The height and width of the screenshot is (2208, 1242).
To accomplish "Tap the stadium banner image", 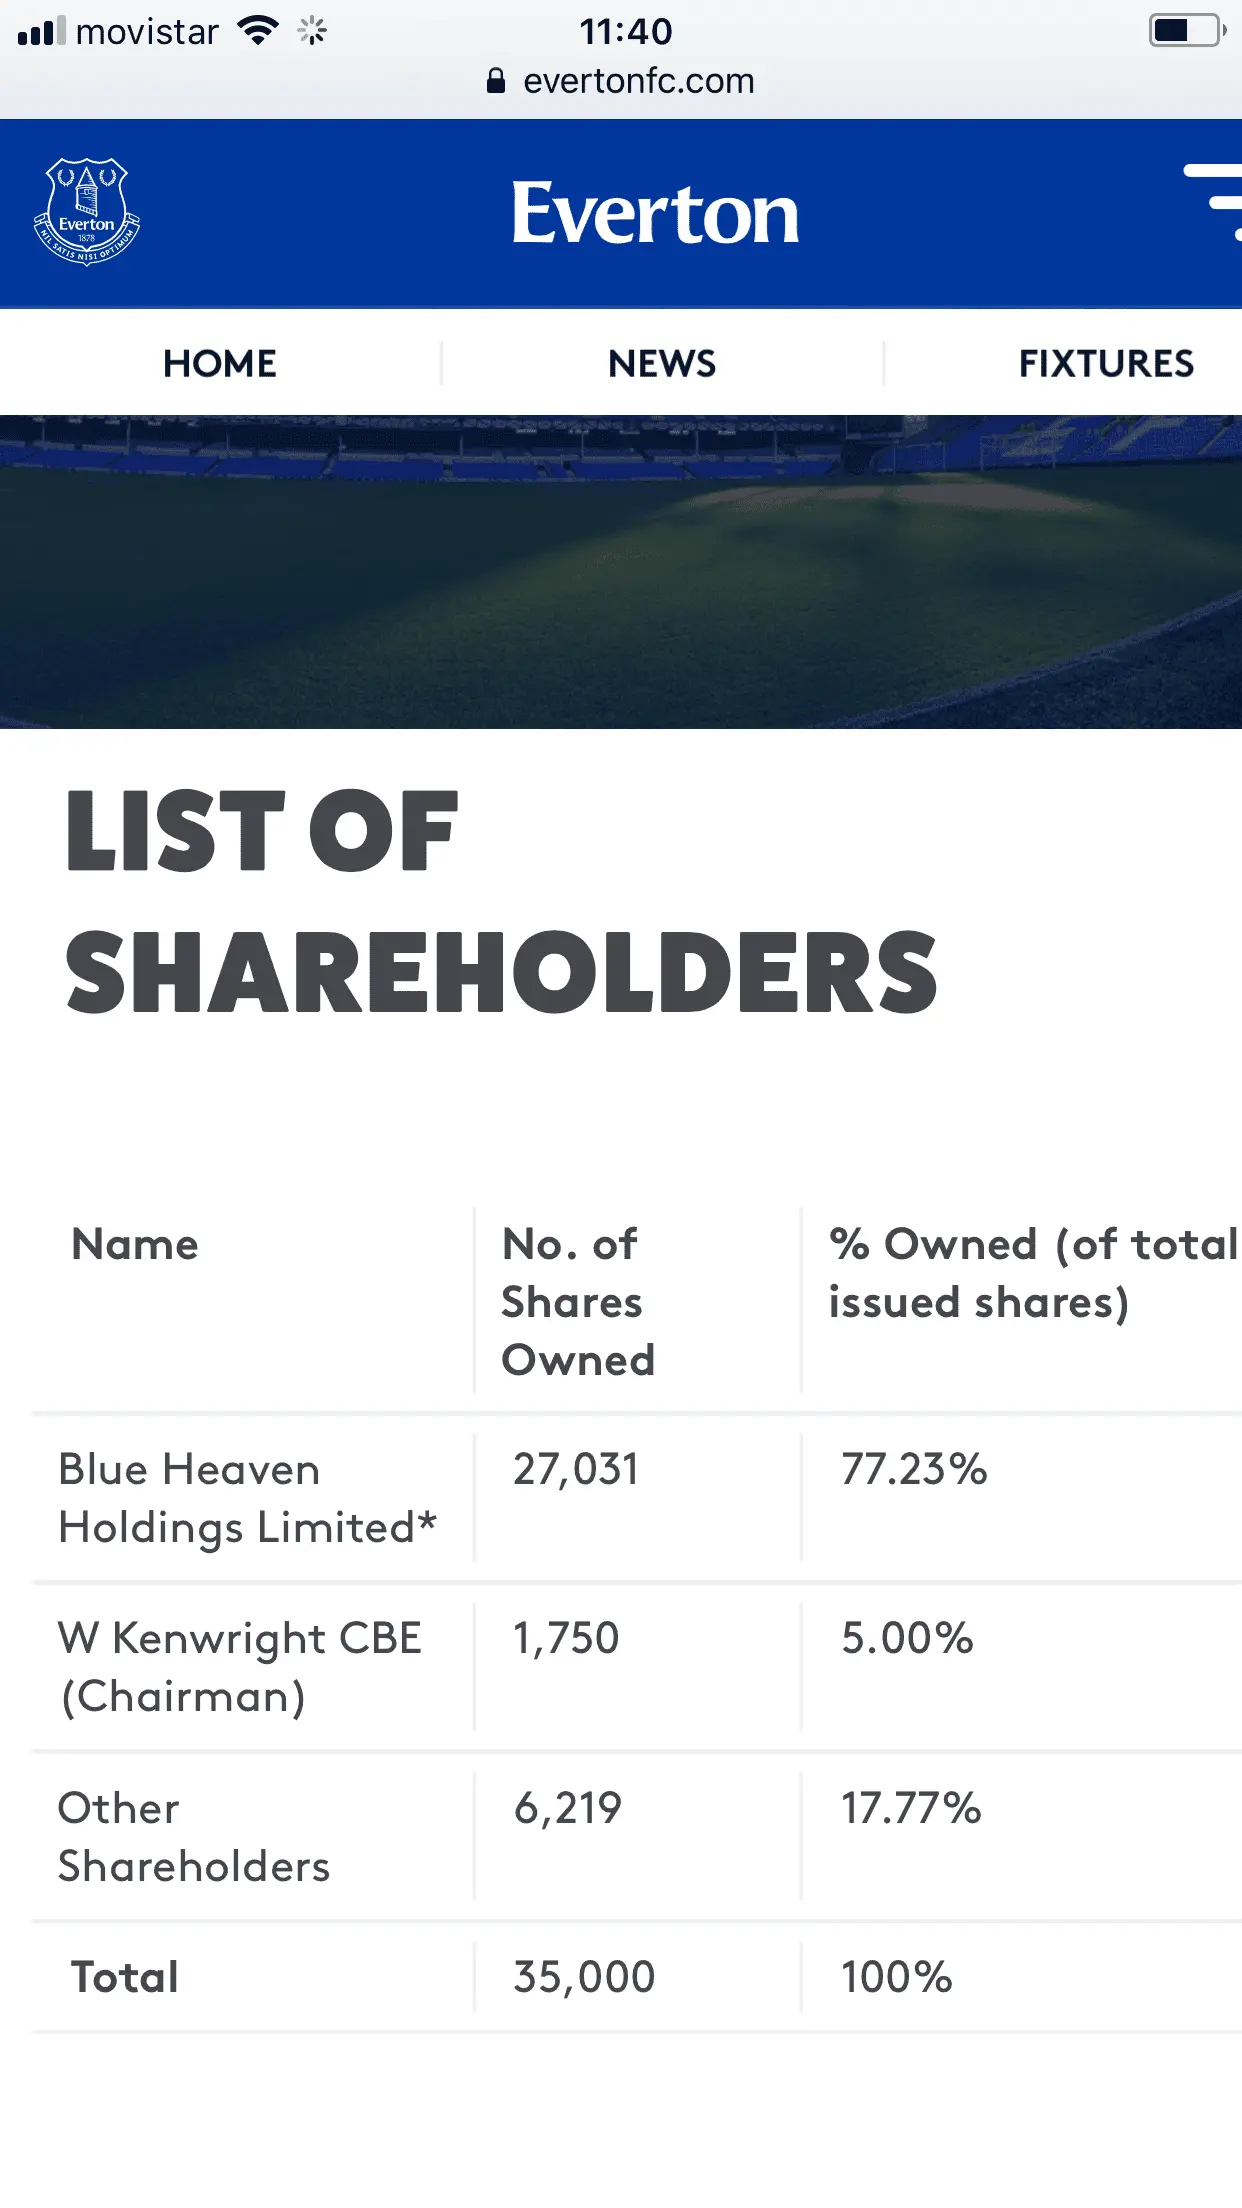I will point(621,572).
